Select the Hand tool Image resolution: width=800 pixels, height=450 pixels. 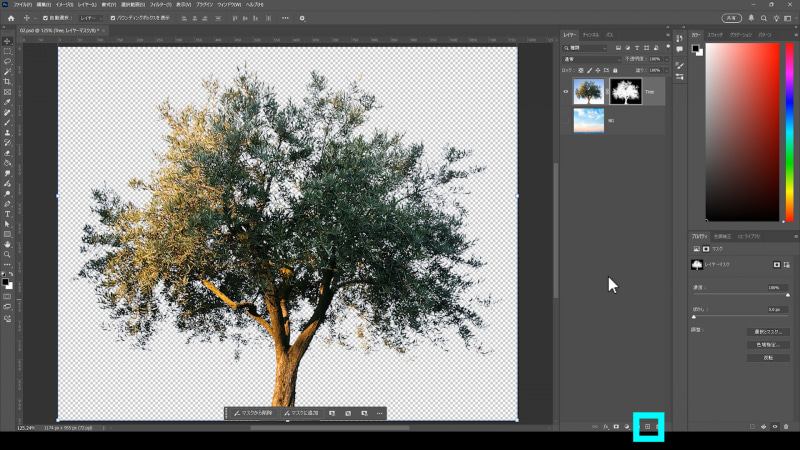click(x=7, y=244)
